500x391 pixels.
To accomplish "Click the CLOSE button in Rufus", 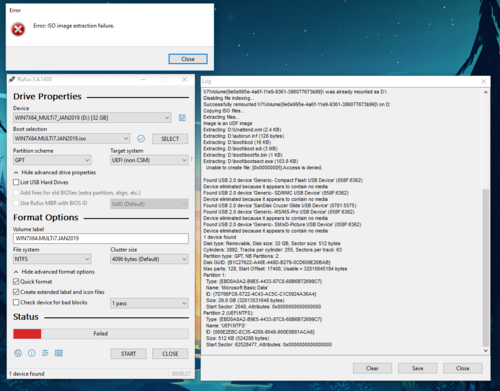I will 170,354.
